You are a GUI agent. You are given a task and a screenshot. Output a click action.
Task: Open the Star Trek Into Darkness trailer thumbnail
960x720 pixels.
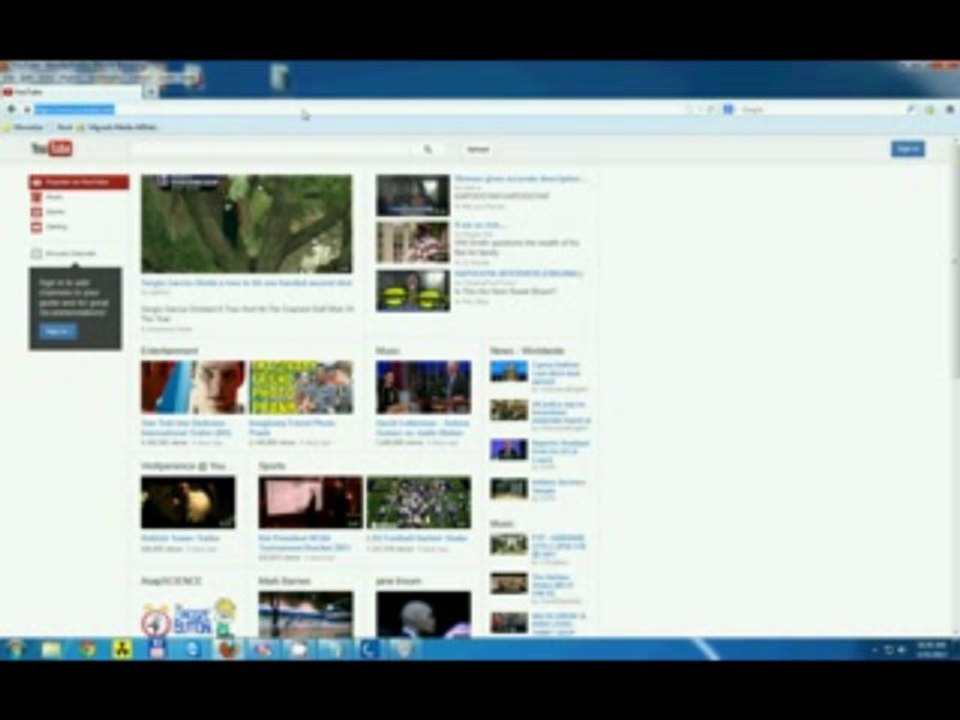(193, 388)
